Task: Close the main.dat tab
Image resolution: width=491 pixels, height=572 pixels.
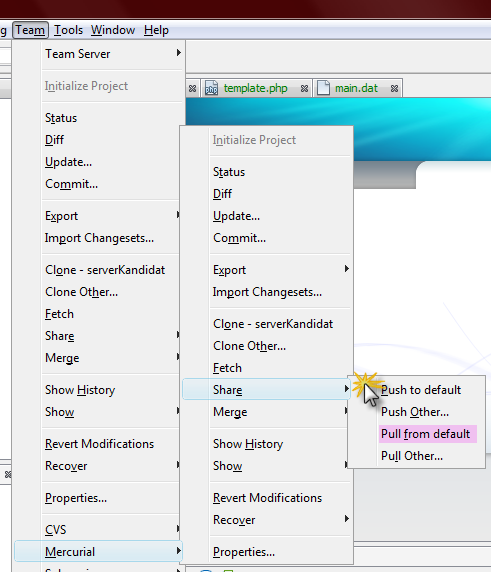Action: click(x=394, y=89)
